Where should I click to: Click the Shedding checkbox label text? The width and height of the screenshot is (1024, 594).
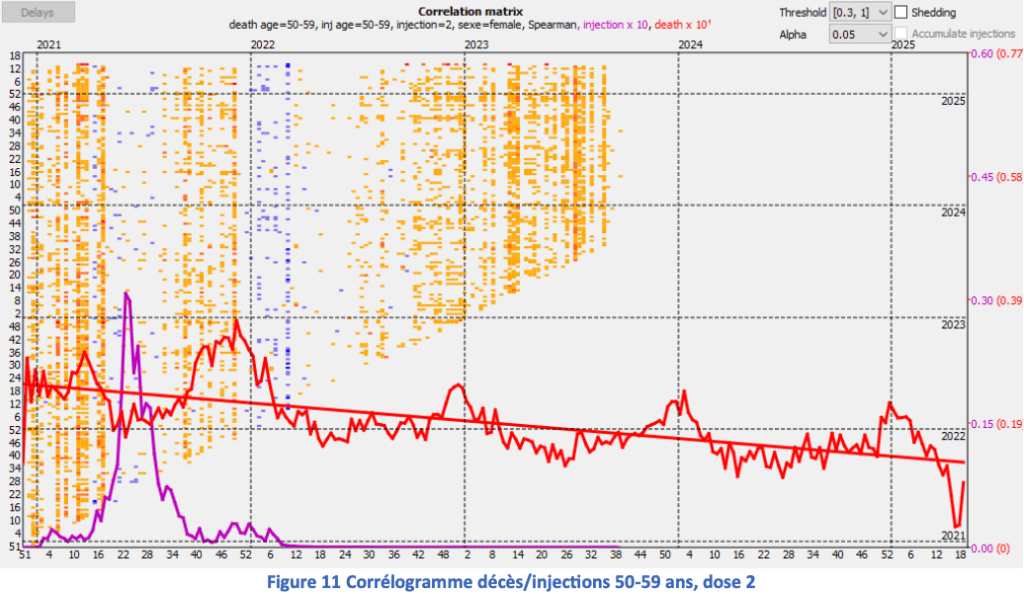pos(934,13)
